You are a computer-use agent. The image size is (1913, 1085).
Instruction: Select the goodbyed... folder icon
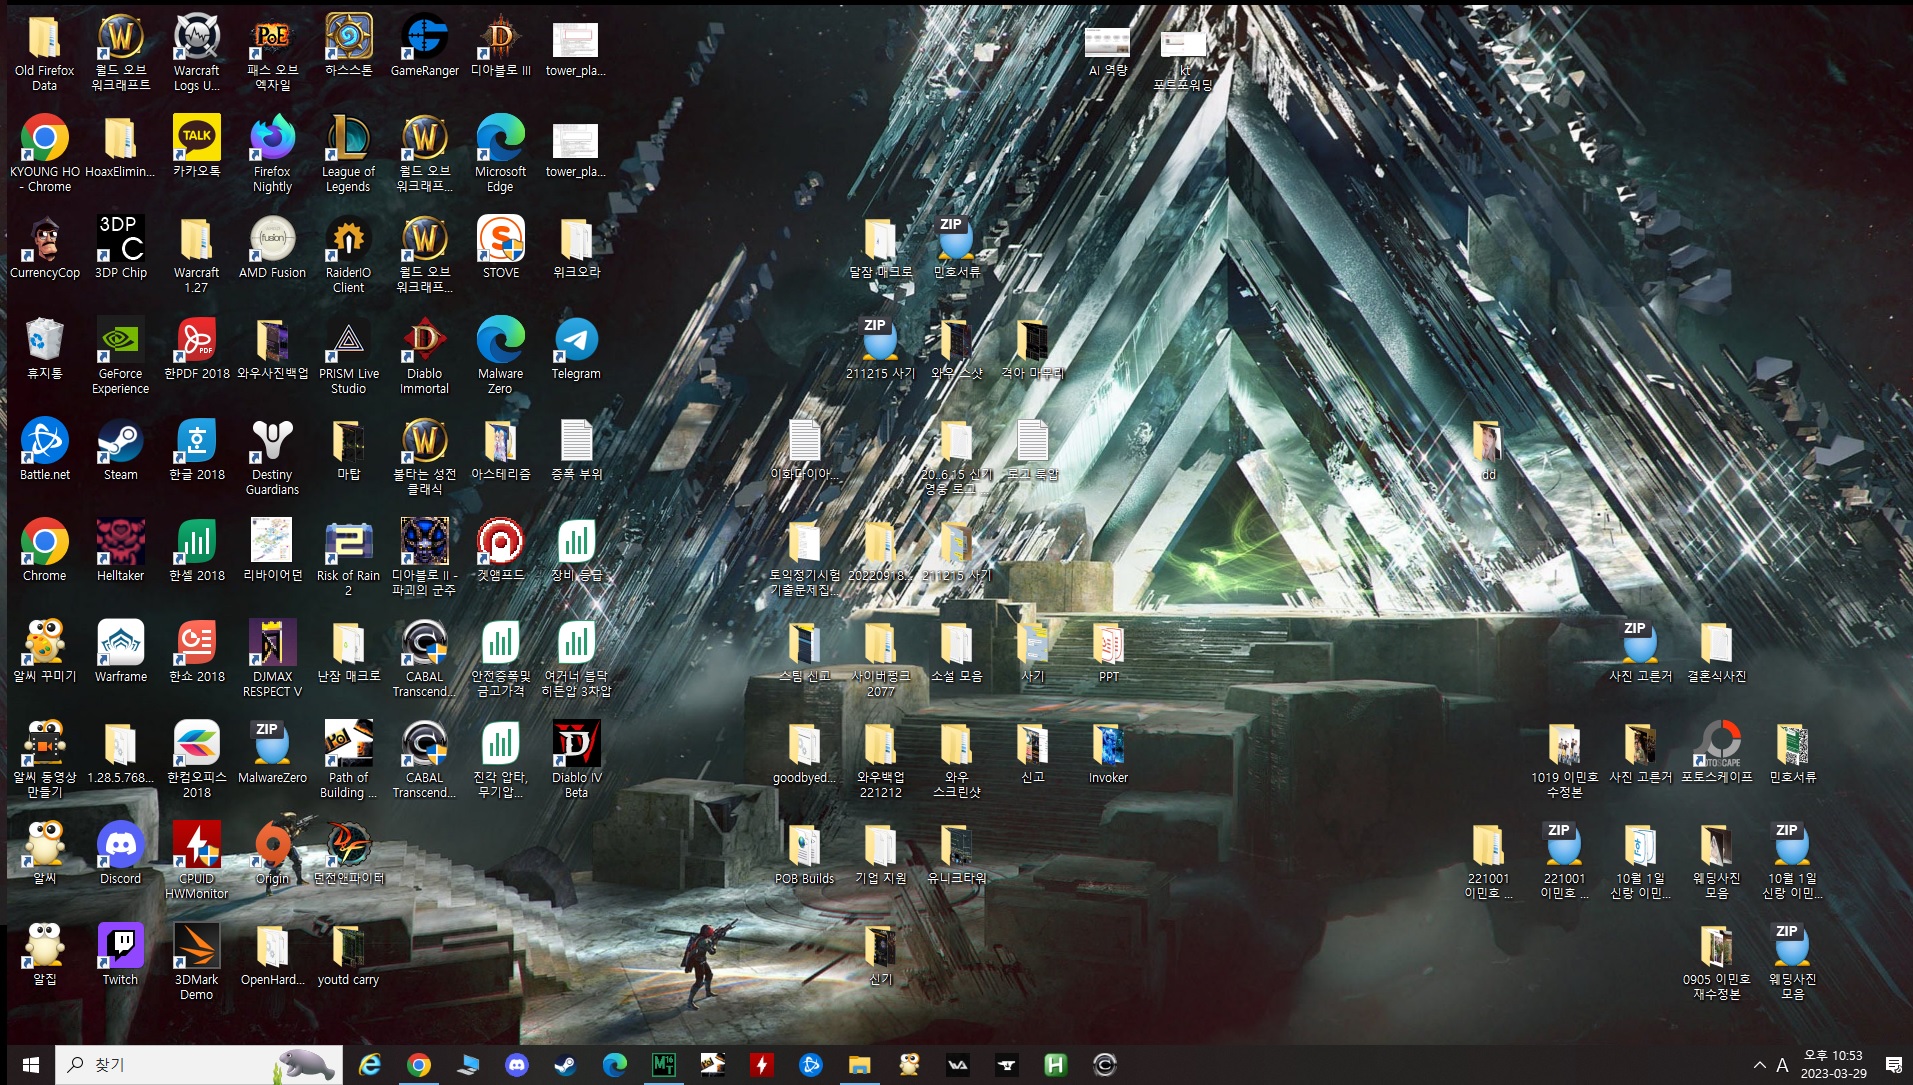804,753
